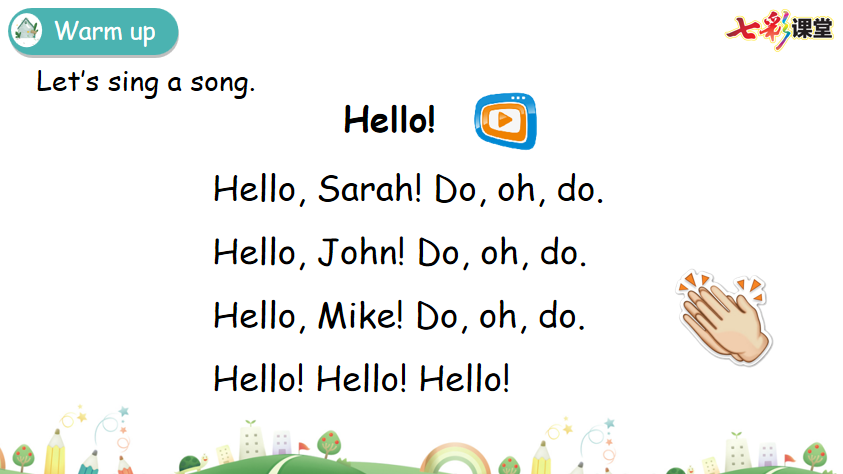Click the green turtle on the hill
This screenshot has width=843, height=474.
coord(190,463)
